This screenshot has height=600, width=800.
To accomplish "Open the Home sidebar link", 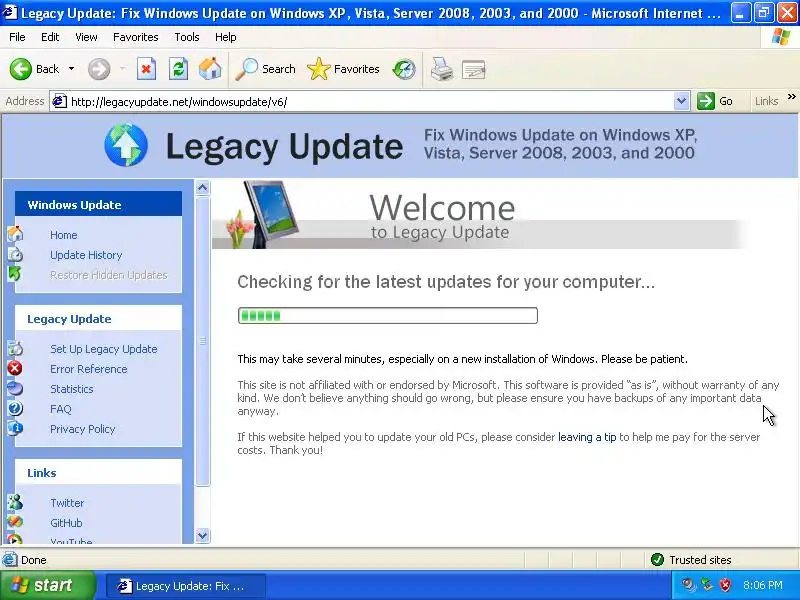I will [64, 235].
